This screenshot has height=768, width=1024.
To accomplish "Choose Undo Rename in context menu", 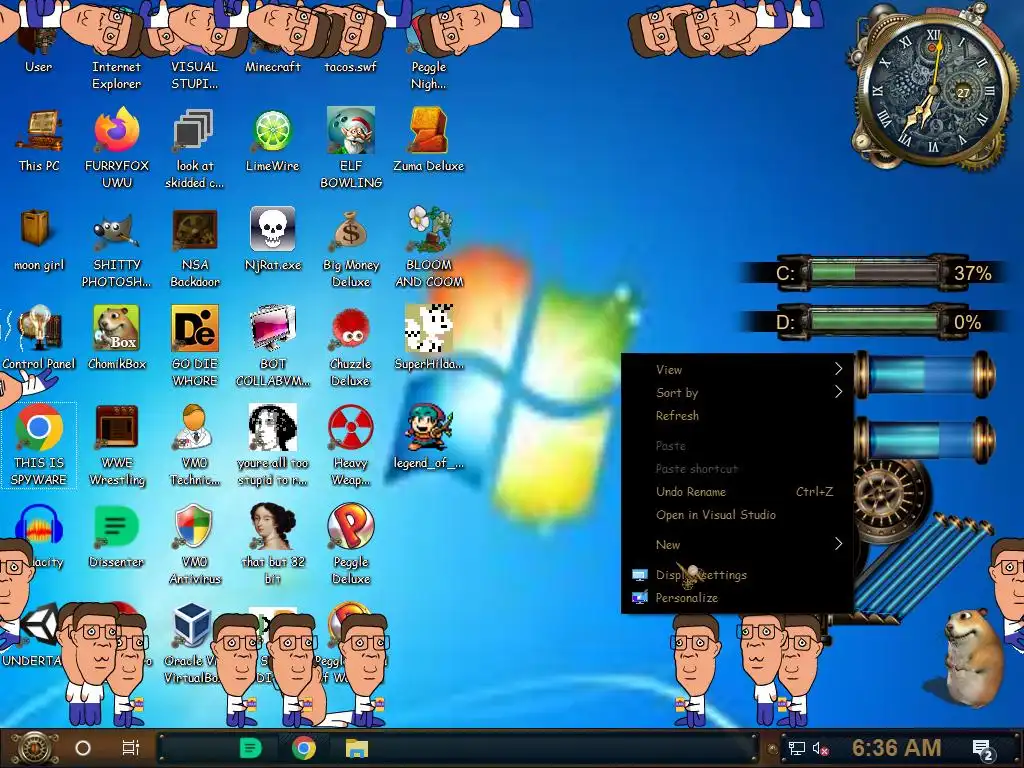I will click(737, 492).
